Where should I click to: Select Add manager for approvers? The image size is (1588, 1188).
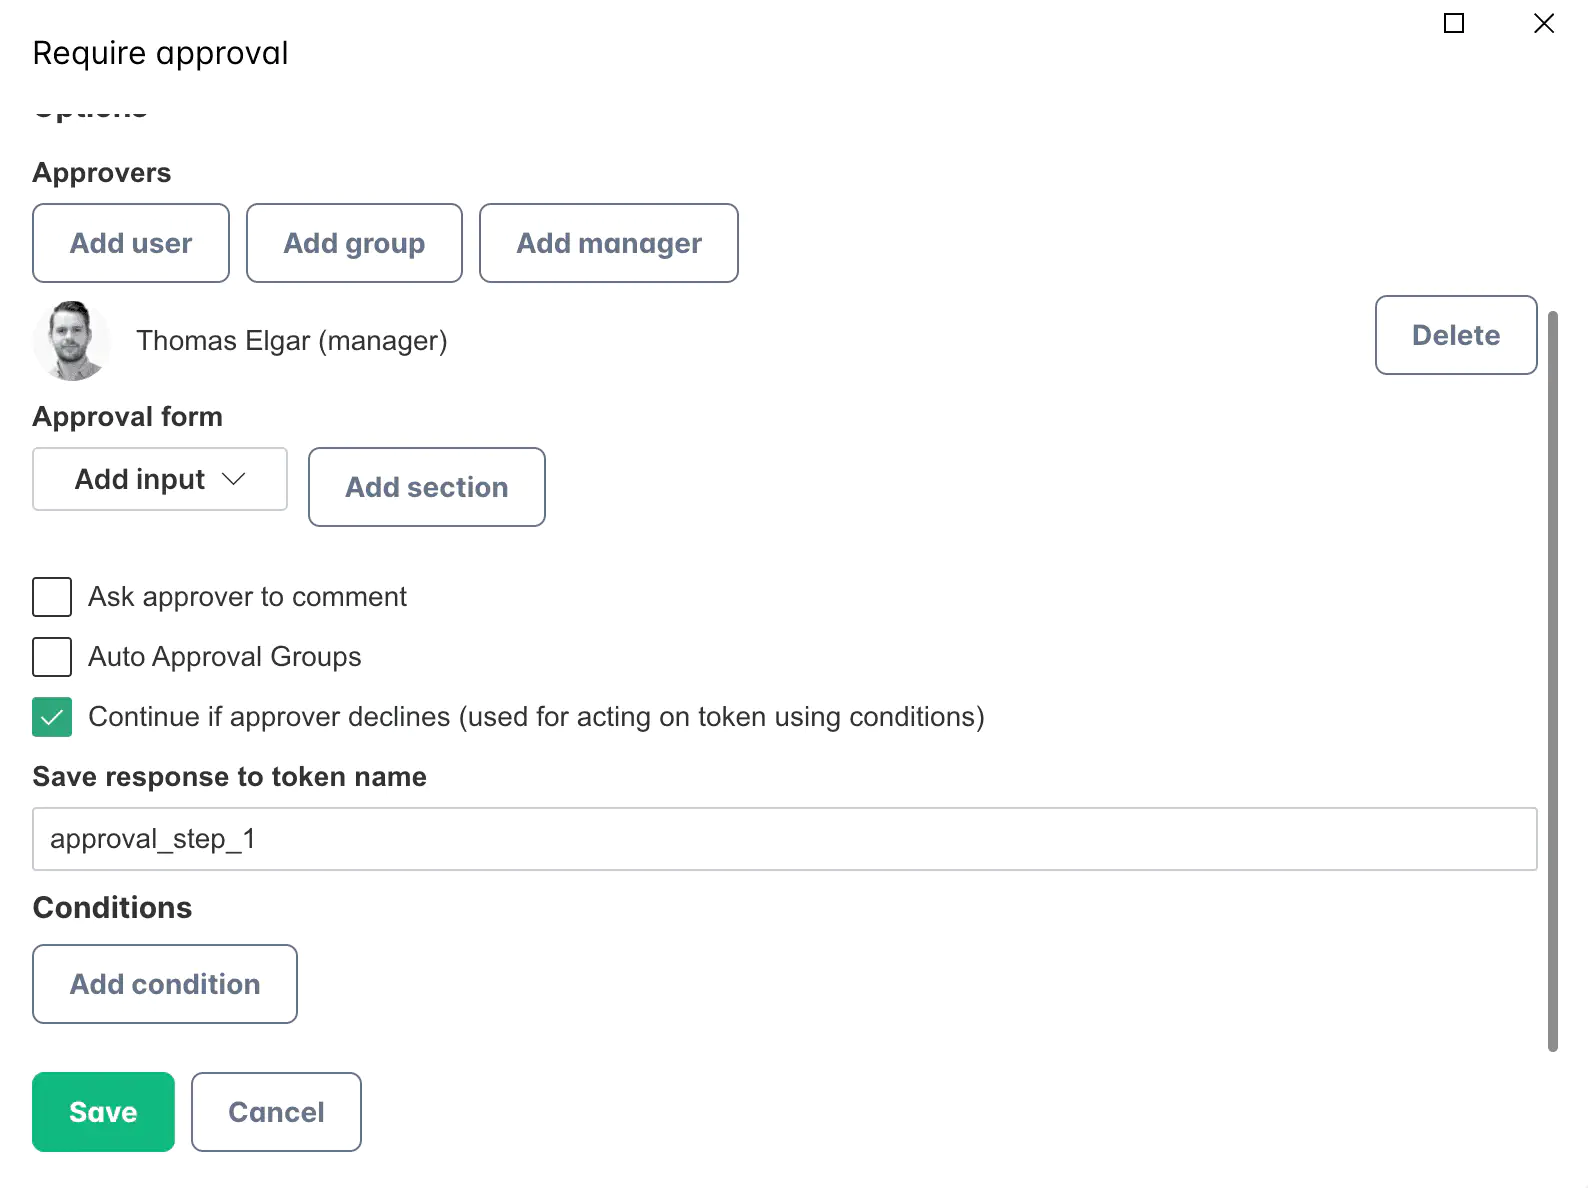pyautogui.click(x=608, y=243)
